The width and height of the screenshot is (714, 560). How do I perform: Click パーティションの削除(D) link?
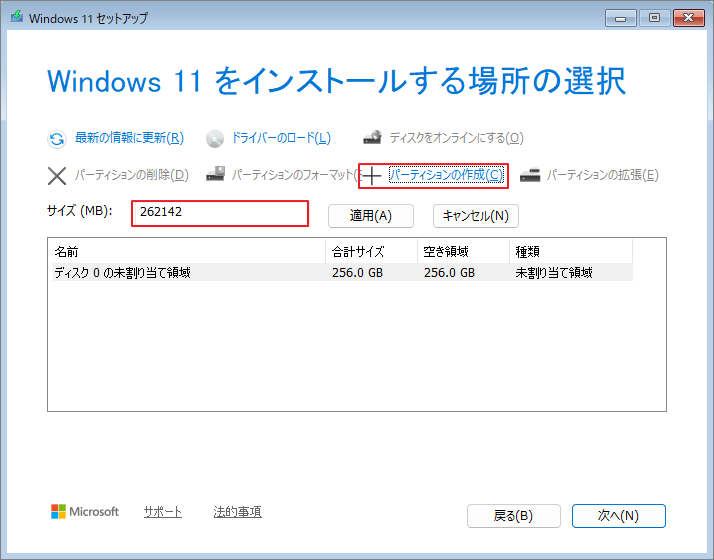click(132, 175)
